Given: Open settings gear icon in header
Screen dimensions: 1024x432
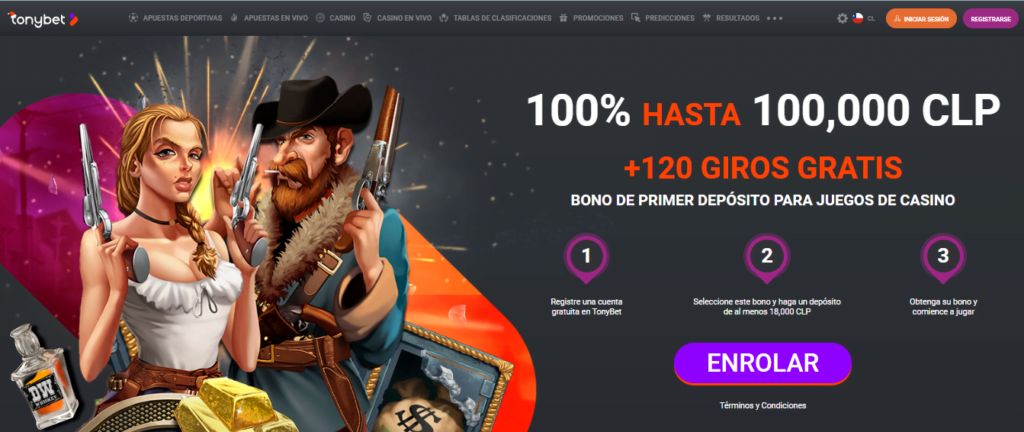Looking at the screenshot, I should click(842, 18).
